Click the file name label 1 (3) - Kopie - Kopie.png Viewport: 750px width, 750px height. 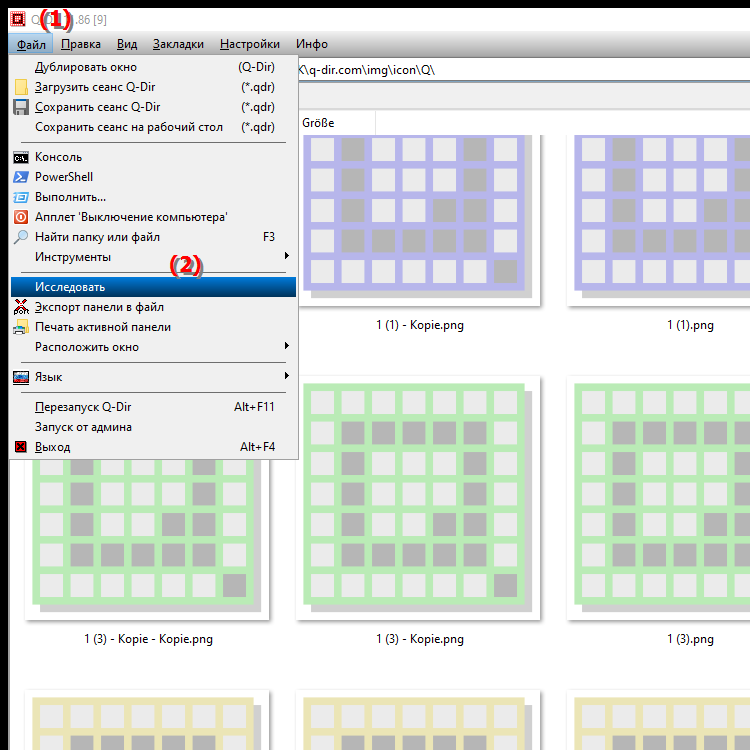[x=149, y=639]
